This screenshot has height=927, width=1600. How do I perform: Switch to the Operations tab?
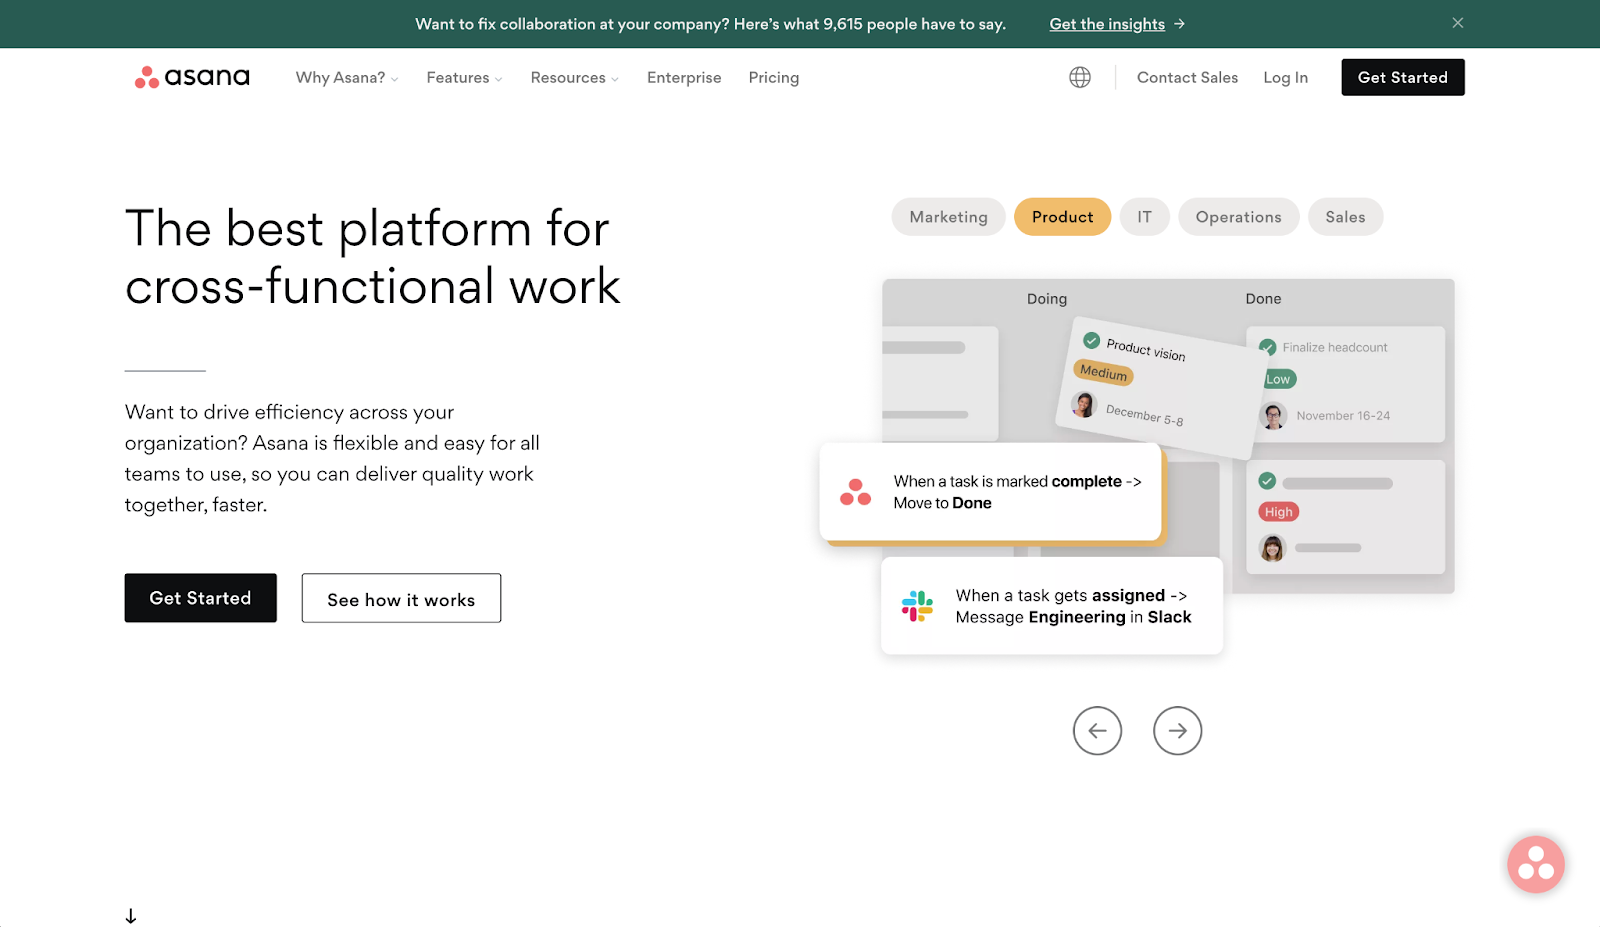click(1238, 217)
